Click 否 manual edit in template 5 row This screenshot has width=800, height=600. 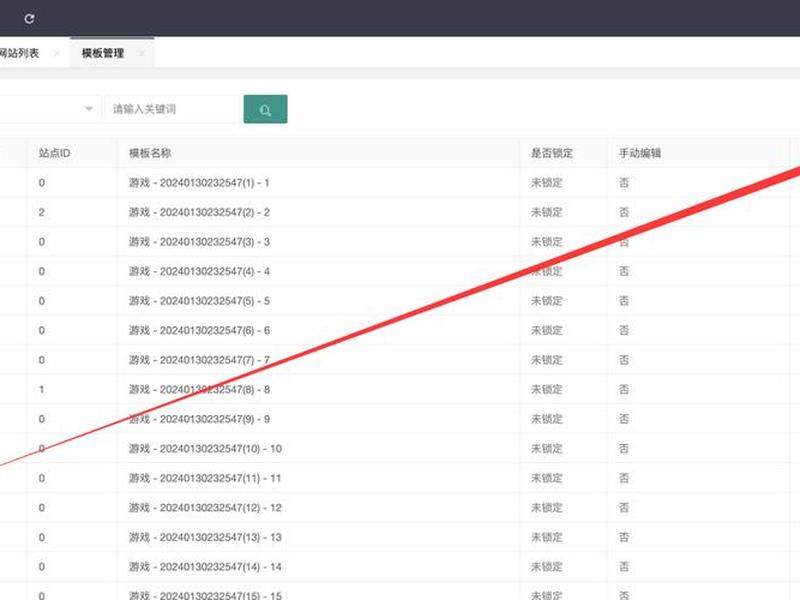624,301
